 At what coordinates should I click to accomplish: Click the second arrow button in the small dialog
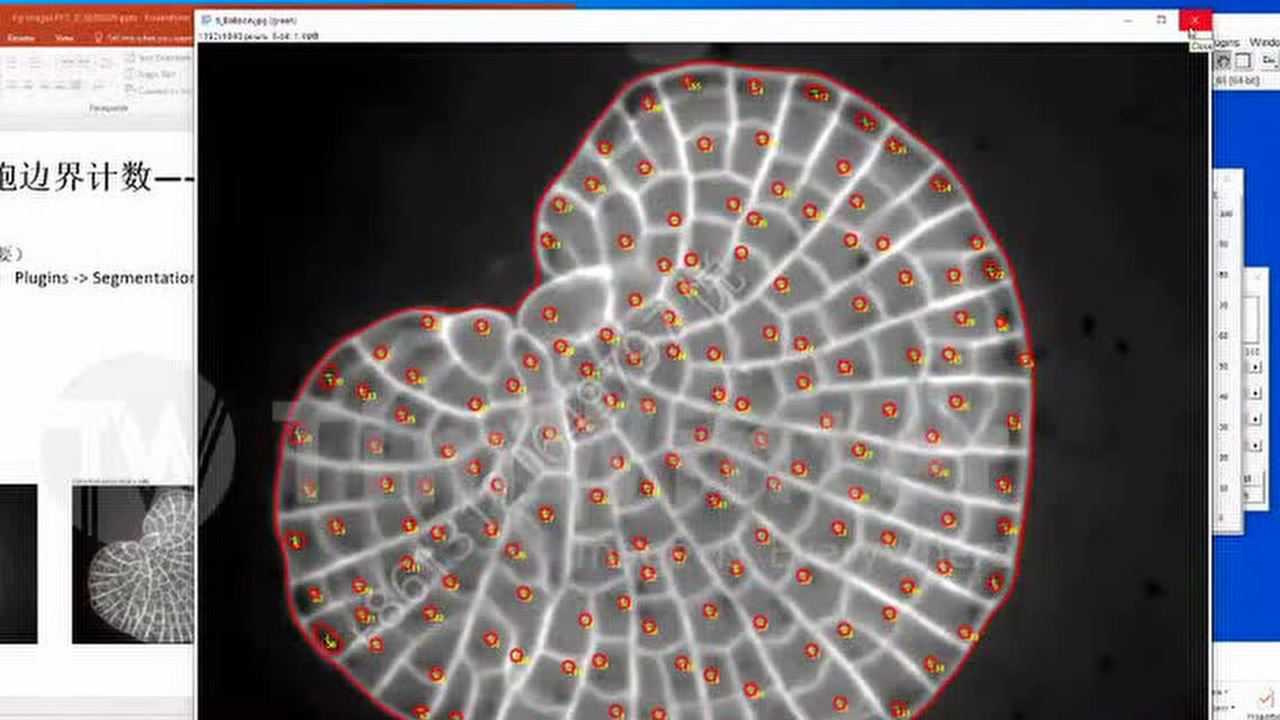pos(1255,393)
